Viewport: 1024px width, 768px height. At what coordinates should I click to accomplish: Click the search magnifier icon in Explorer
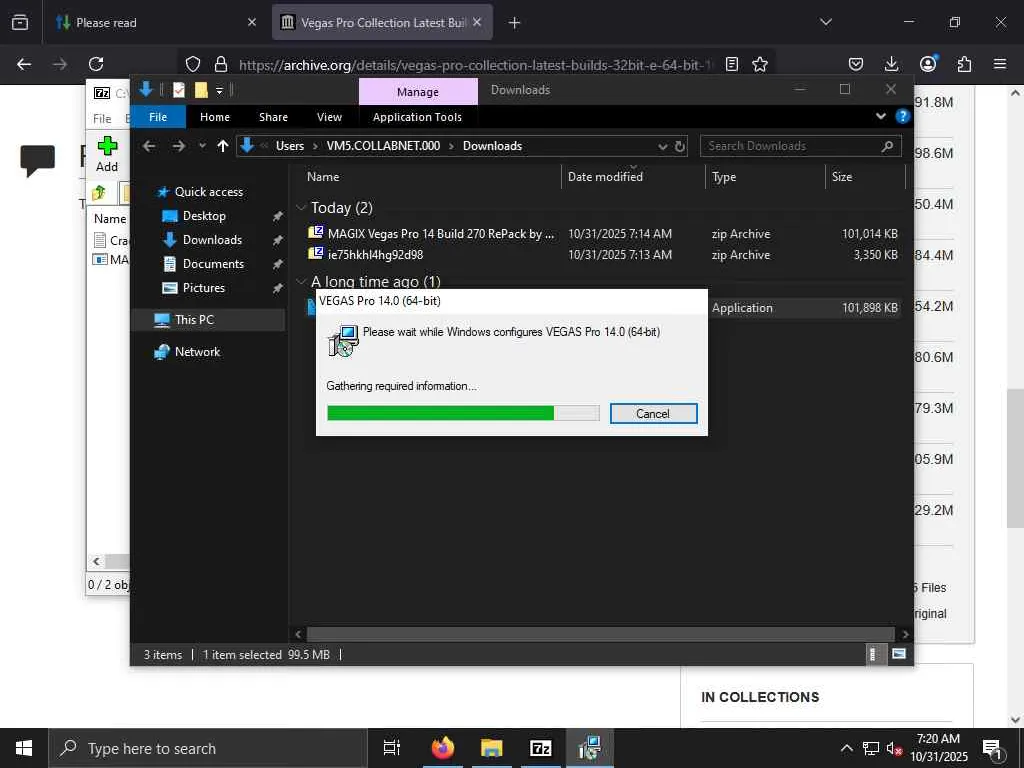887,146
